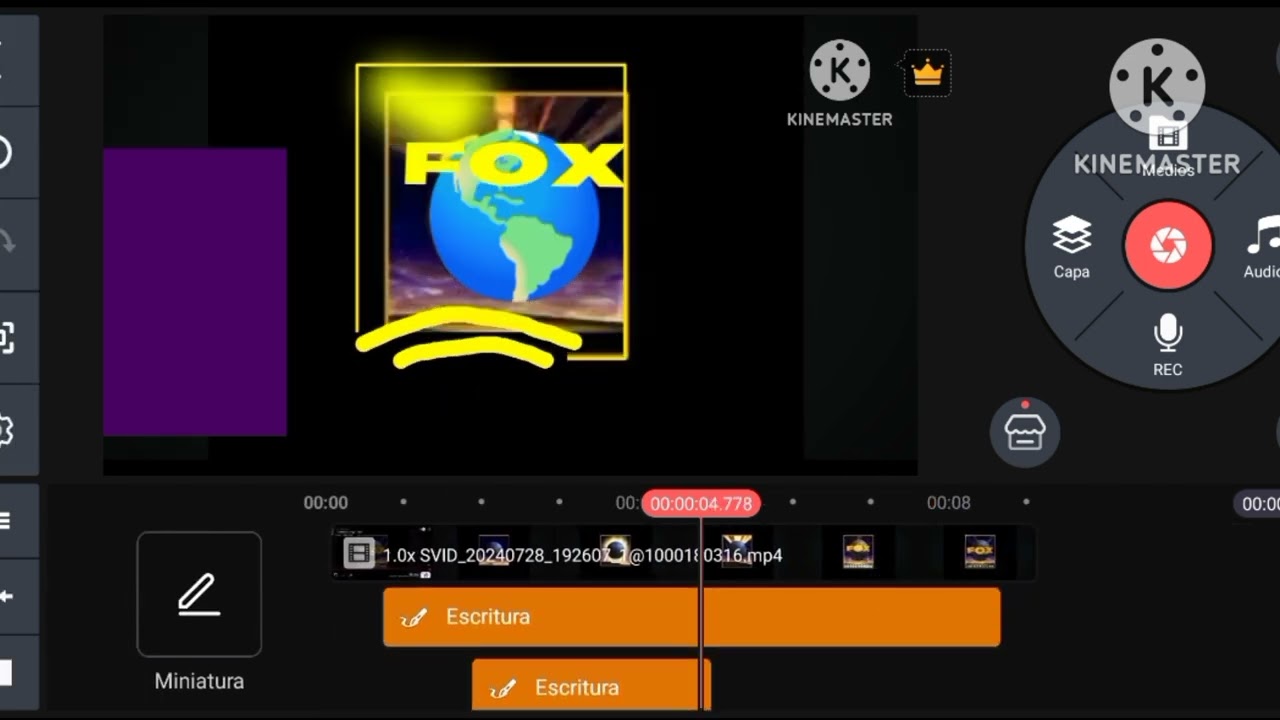The image size is (1280, 720).
Task: Start voice recording with REC microphone
Action: tap(1167, 346)
